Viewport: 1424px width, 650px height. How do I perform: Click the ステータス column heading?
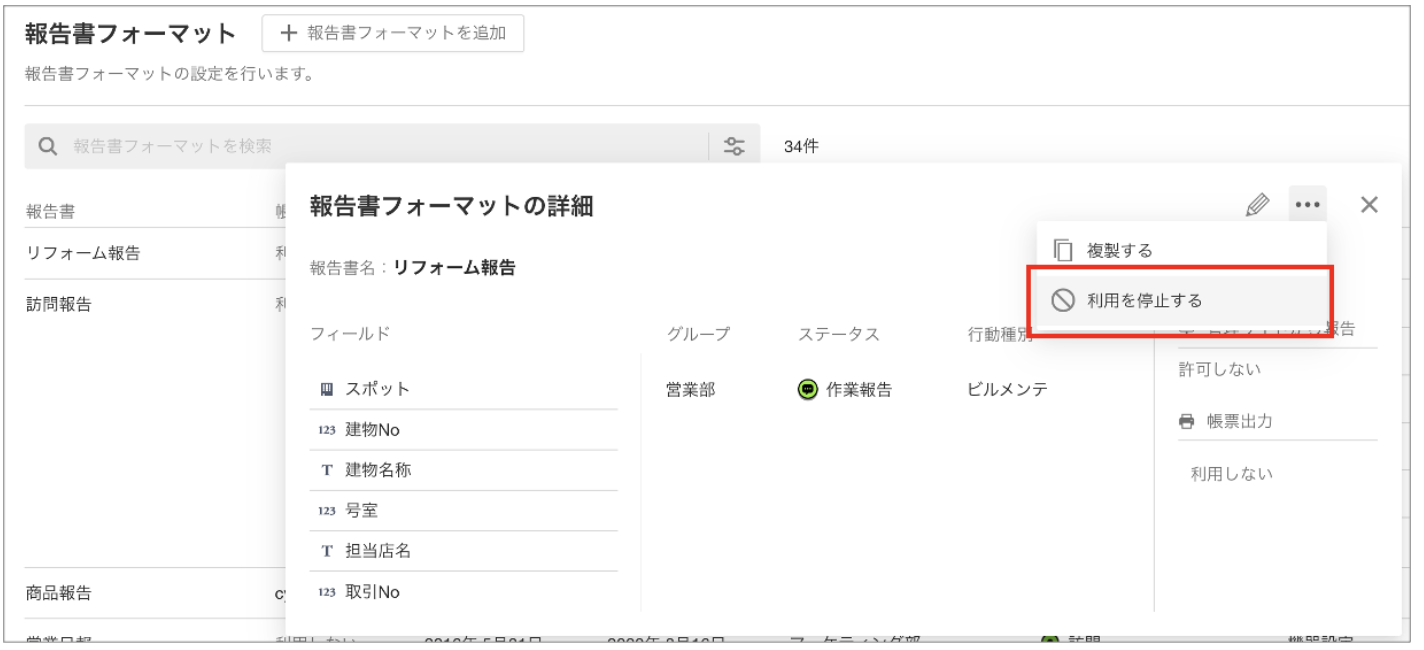[x=839, y=334]
